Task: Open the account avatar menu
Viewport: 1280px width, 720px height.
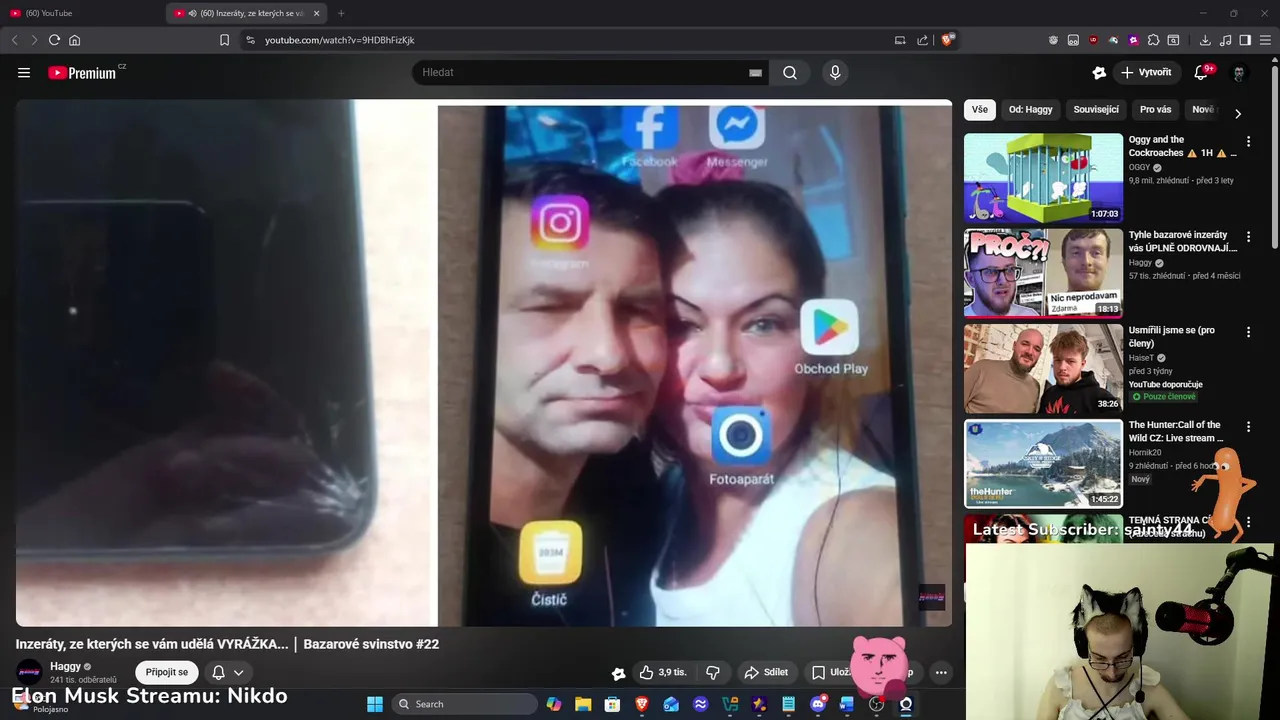Action: 1239,73
